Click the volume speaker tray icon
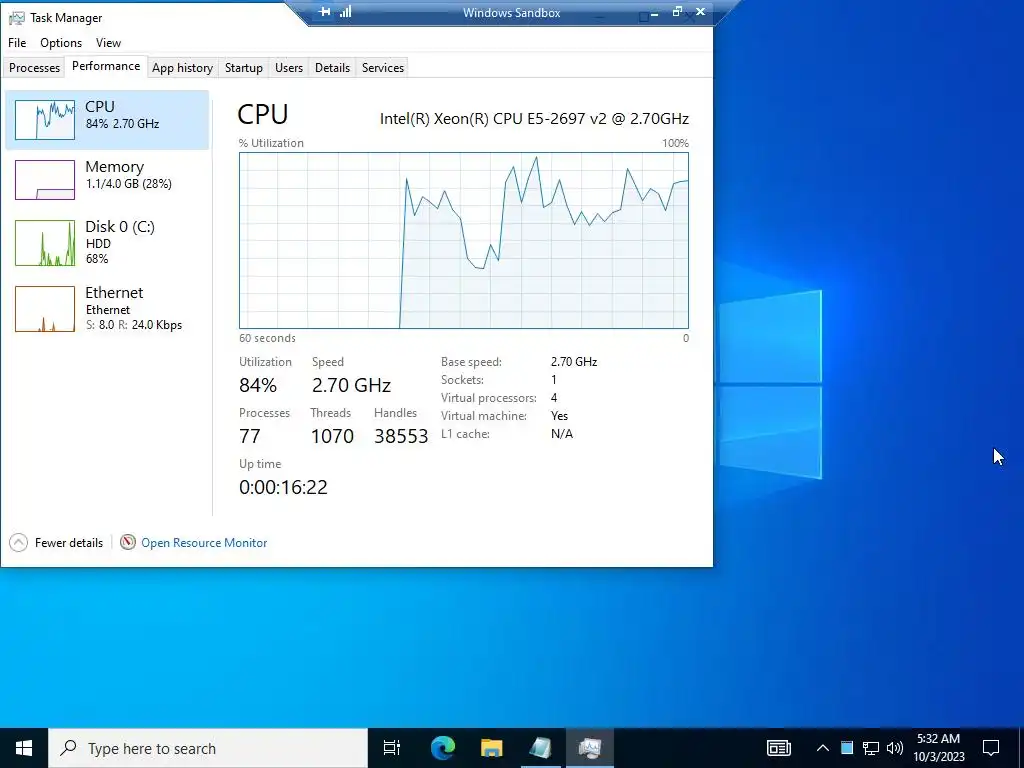Screen dimensions: 1024x768 (x=895, y=748)
